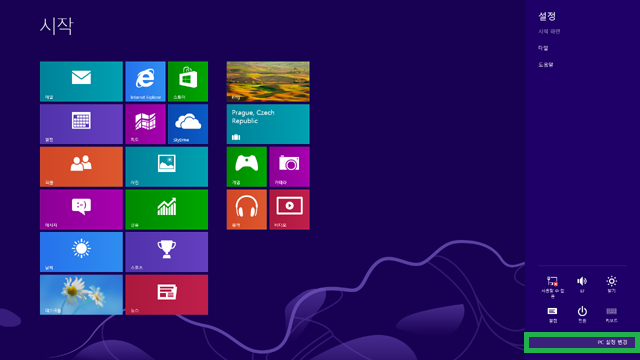Viewport: 640px width, 360px height.
Task: Click the keyboard icon in settings
Action: coord(611,315)
